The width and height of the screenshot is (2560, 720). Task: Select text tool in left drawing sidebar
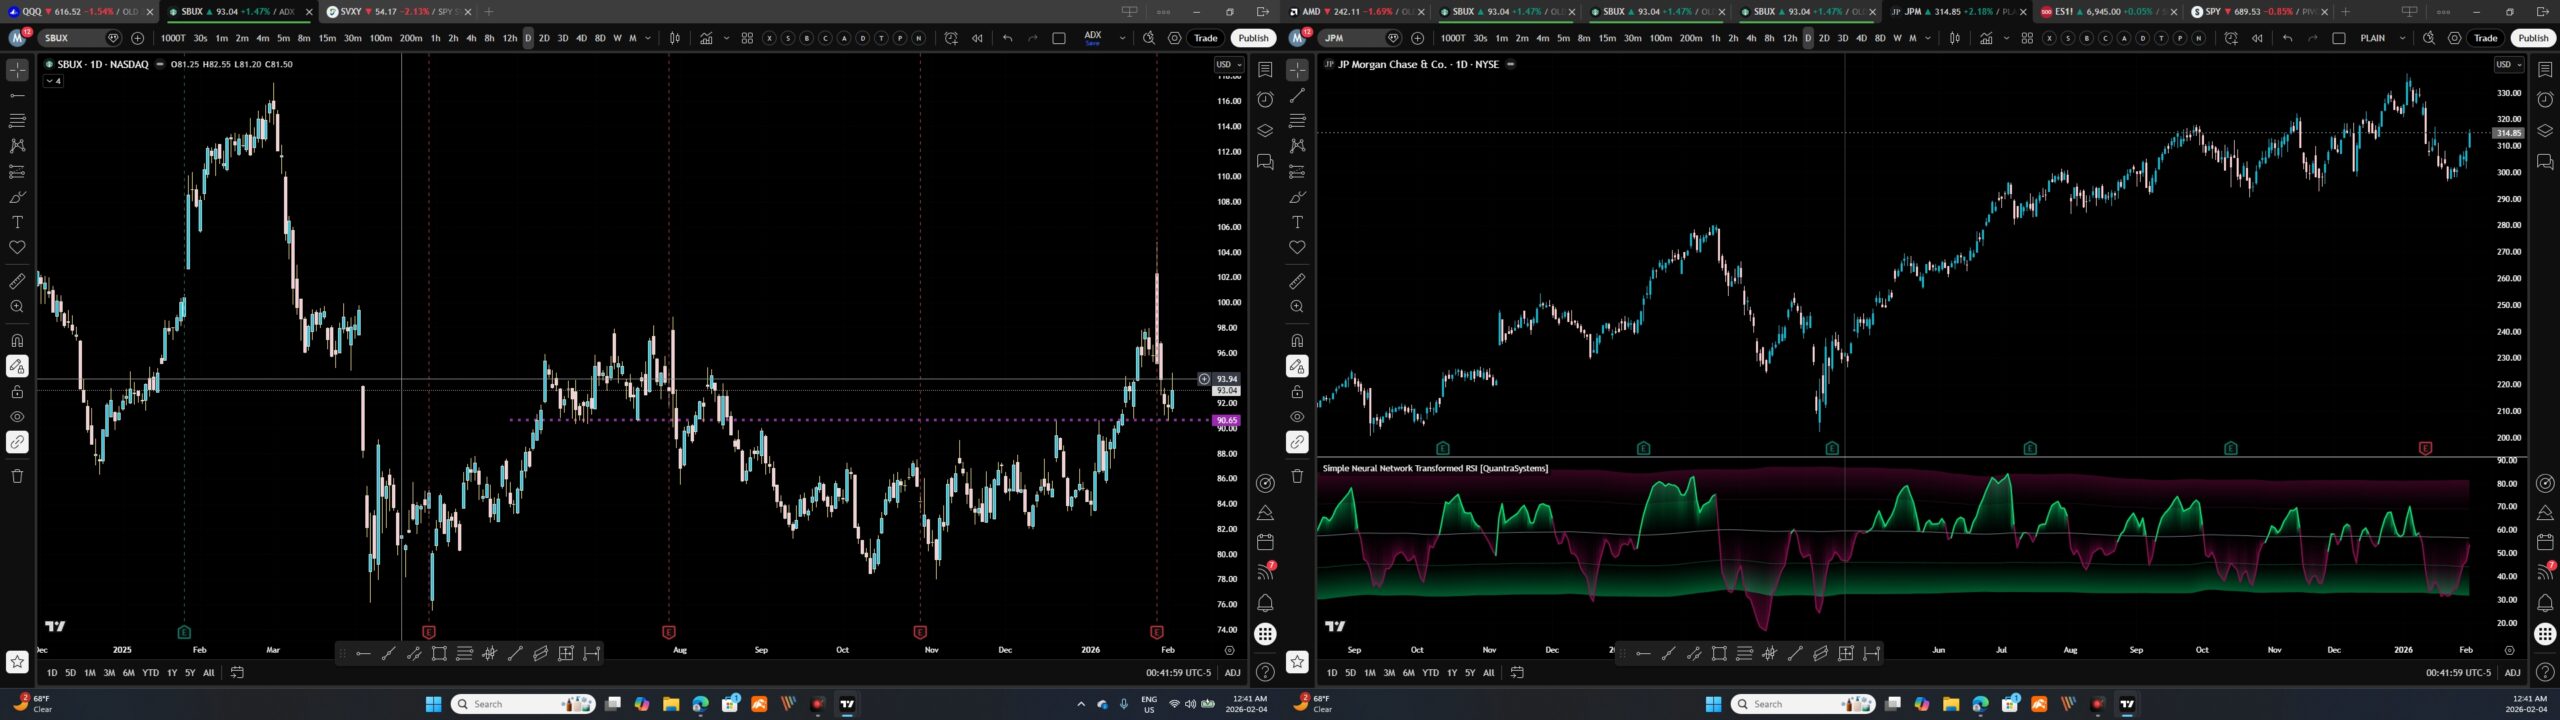[x=17, y=222]
